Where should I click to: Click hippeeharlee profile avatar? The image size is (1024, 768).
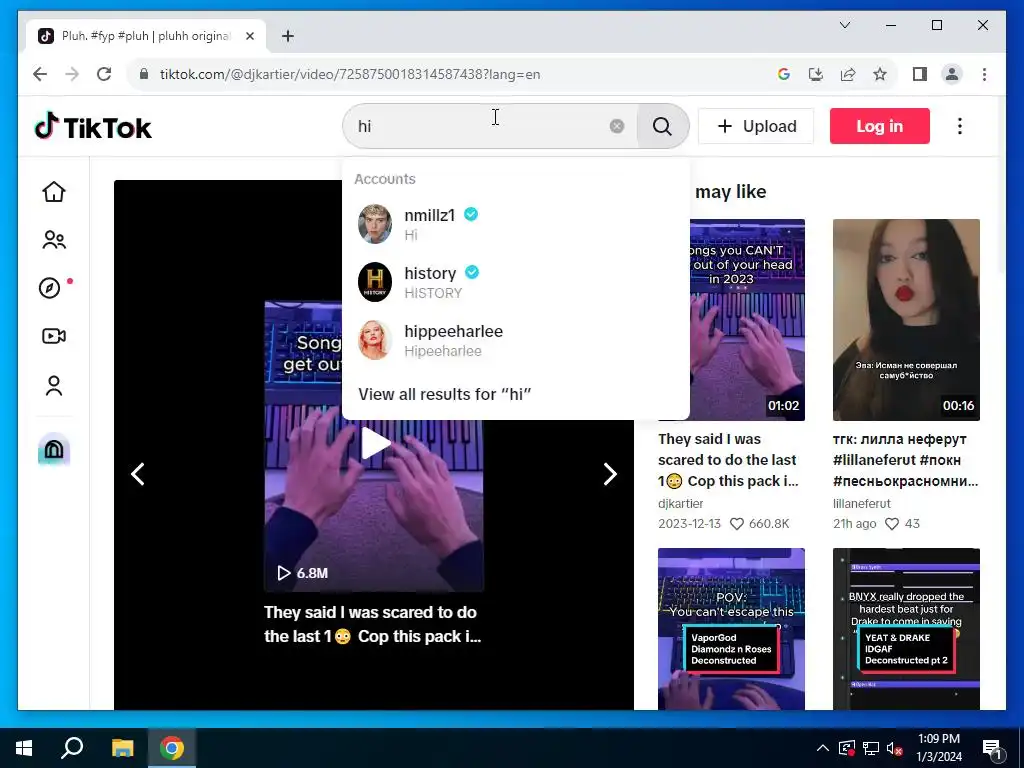pyautogui.click(x=375, y=340)
